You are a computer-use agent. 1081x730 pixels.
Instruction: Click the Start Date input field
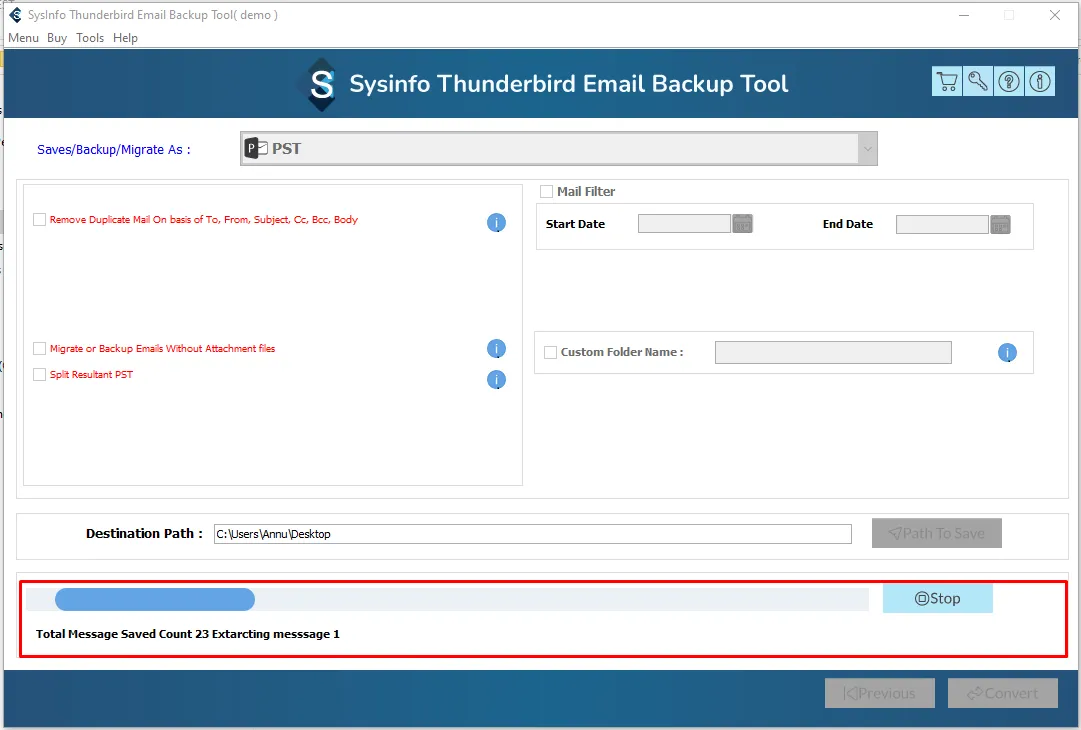pyautogui.click(x=684, y=223)
